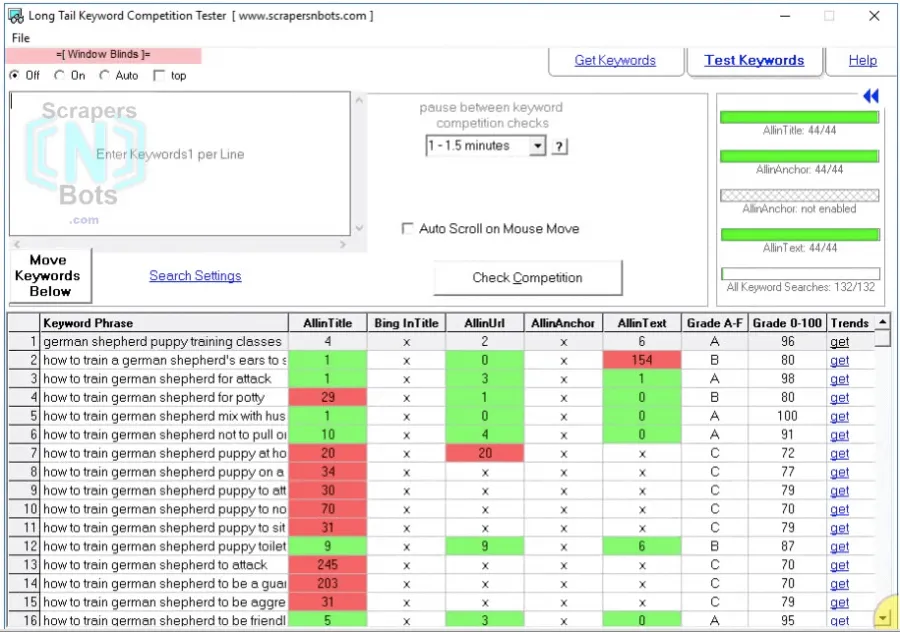Click the Grade 0-100 column header
This screenshot has width=900, height=632.
[787, 323]
